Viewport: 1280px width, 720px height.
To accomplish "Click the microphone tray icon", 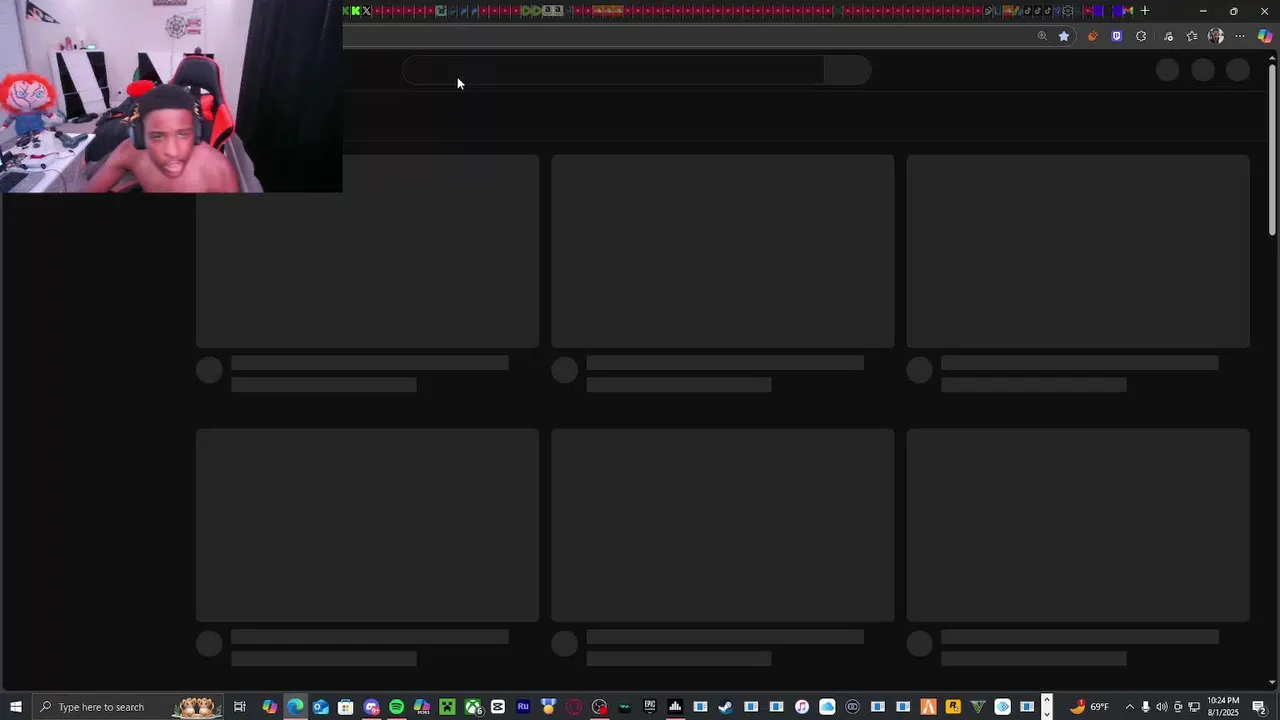I will click(1146, 707).
